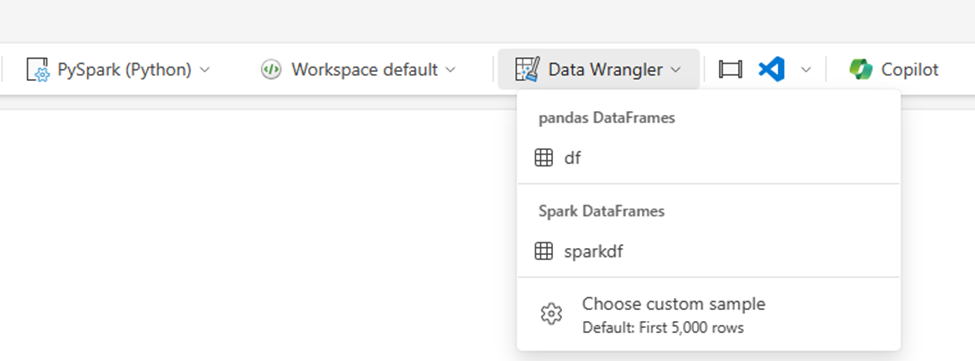Click the Workspace default environment icon

coord(271,70)
